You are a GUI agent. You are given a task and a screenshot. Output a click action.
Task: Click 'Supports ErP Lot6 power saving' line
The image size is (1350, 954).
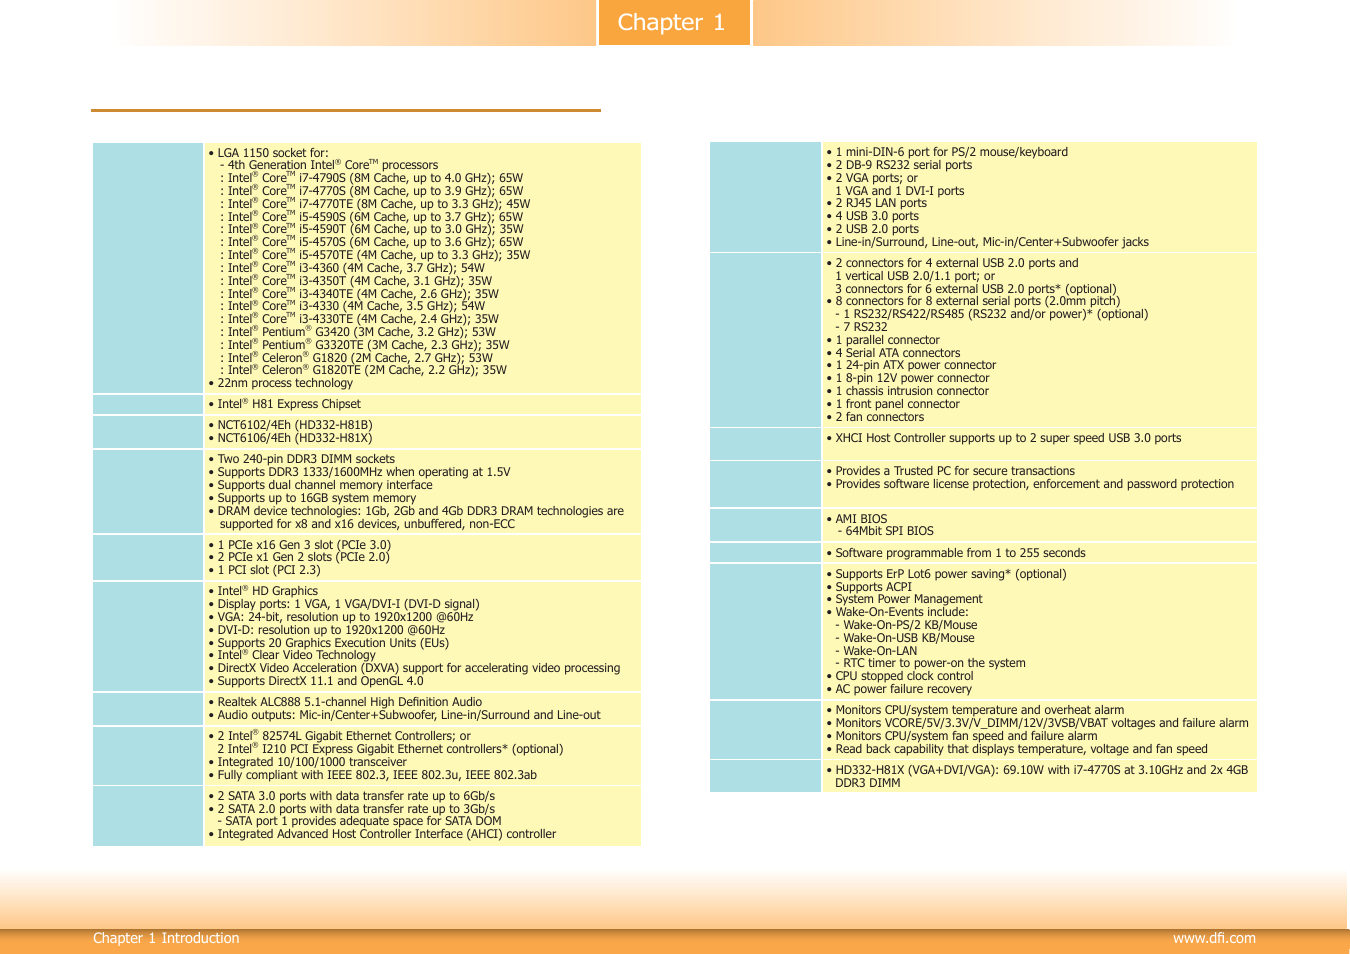click(946, 574)
